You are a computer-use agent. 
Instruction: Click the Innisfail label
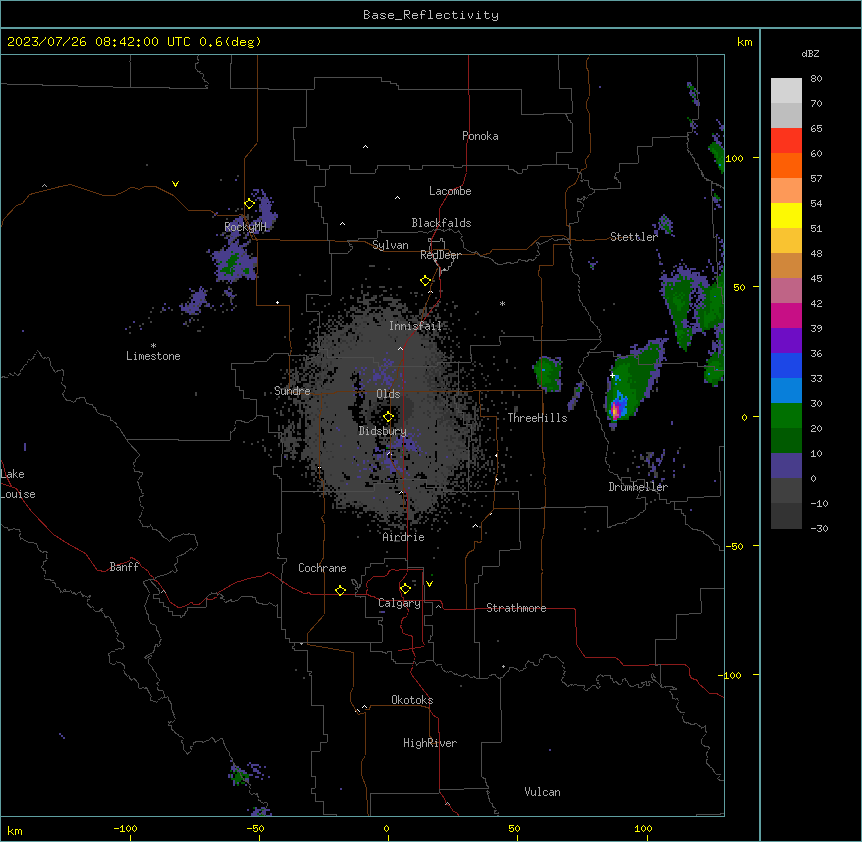coord(415,326)
